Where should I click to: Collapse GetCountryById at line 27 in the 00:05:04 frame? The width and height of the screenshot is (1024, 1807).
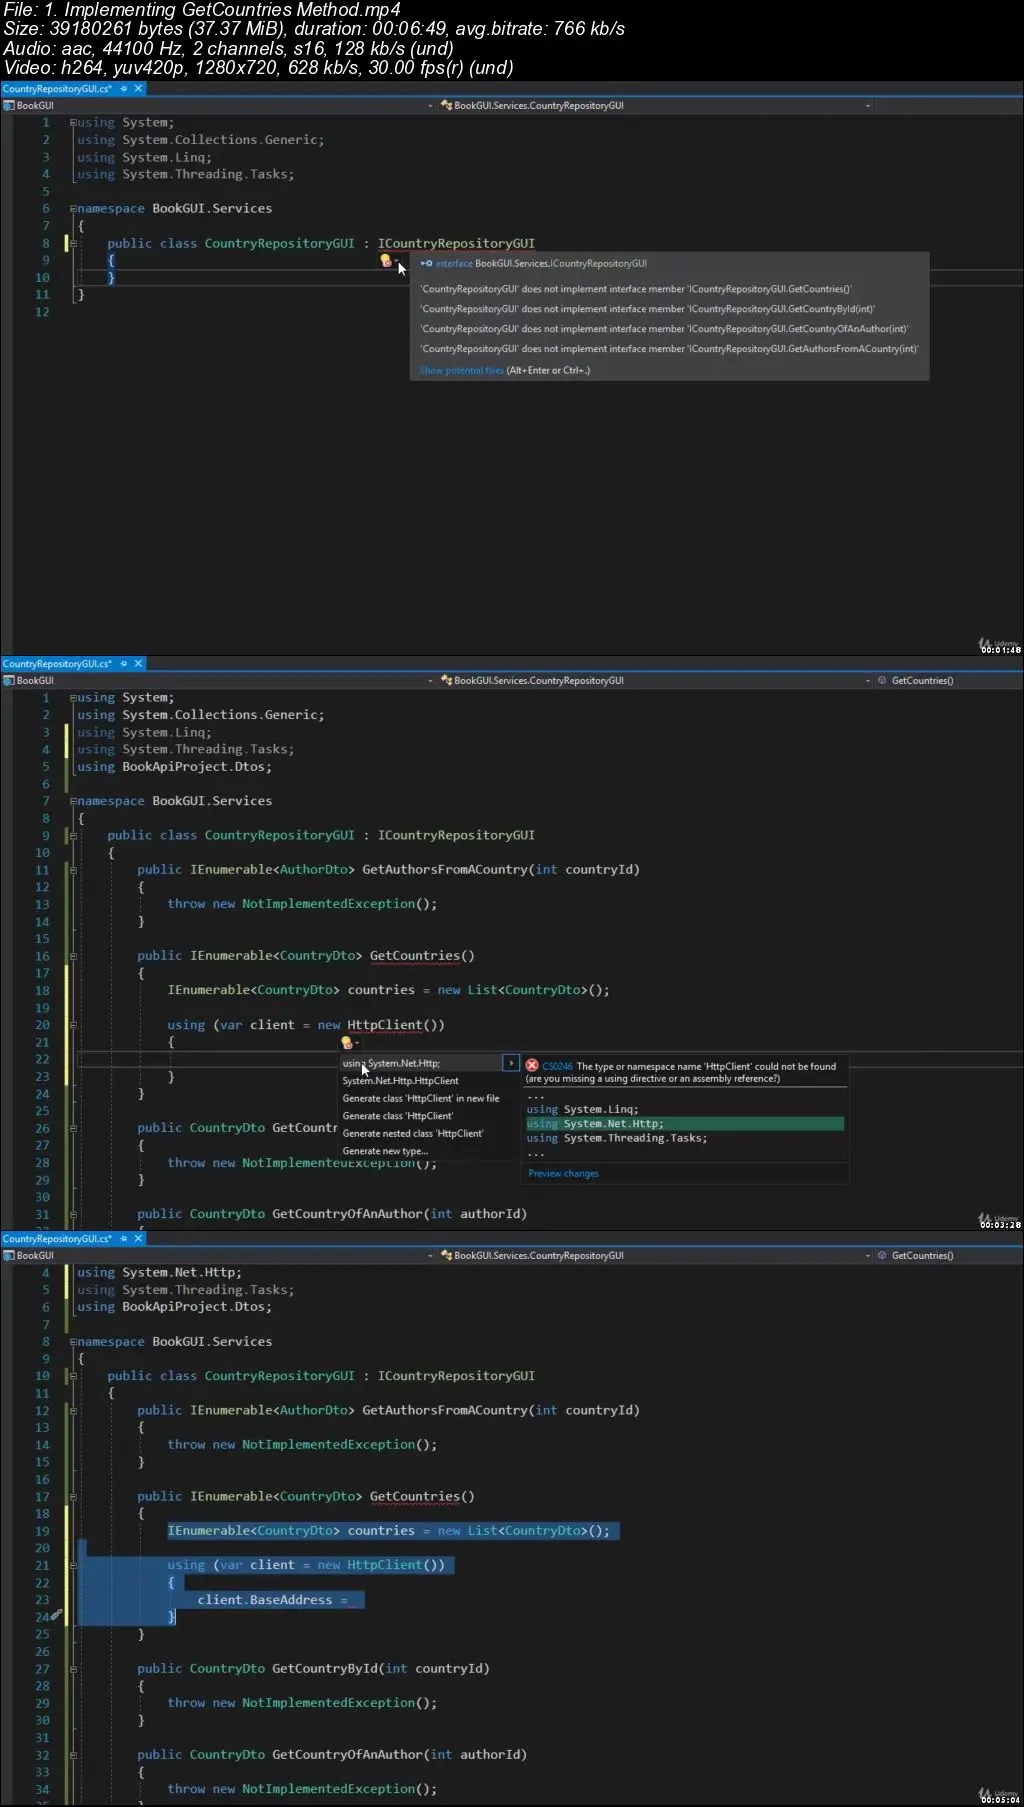(73, 1669)
